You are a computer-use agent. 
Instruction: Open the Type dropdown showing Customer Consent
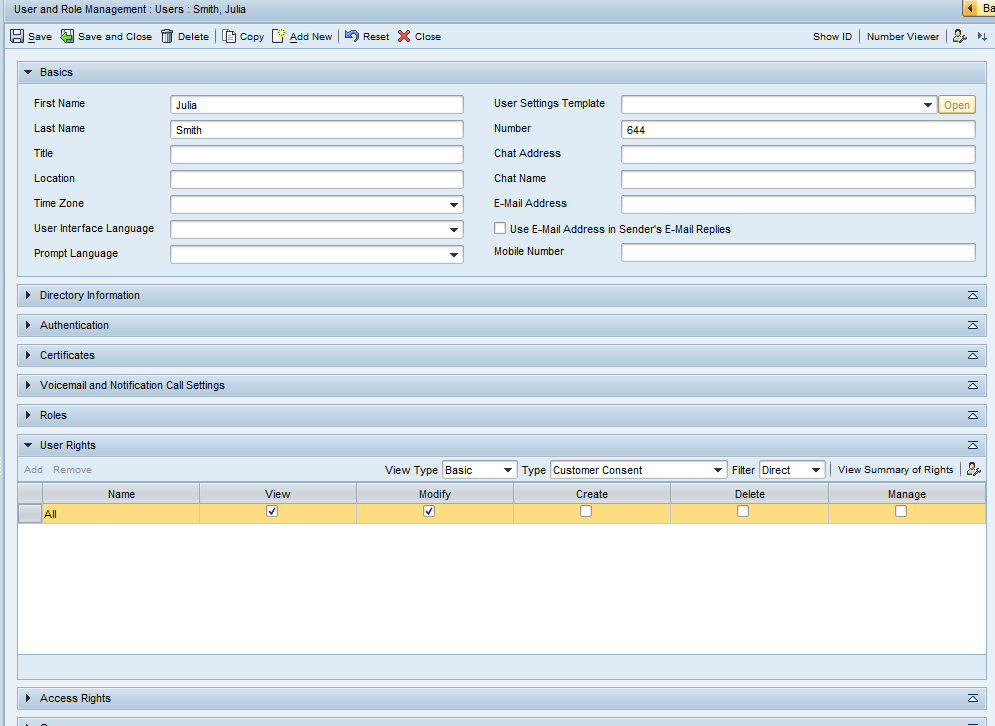718,470
